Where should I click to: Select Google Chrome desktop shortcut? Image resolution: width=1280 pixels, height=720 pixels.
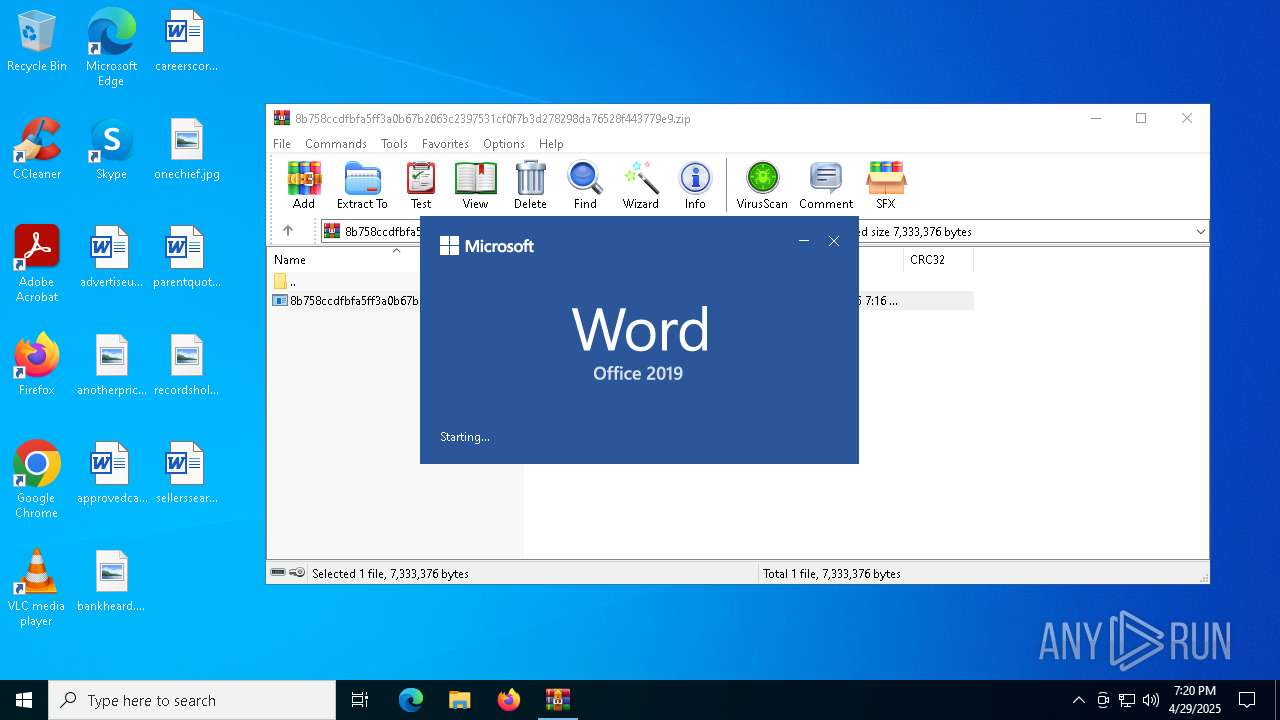coord(37,480)
